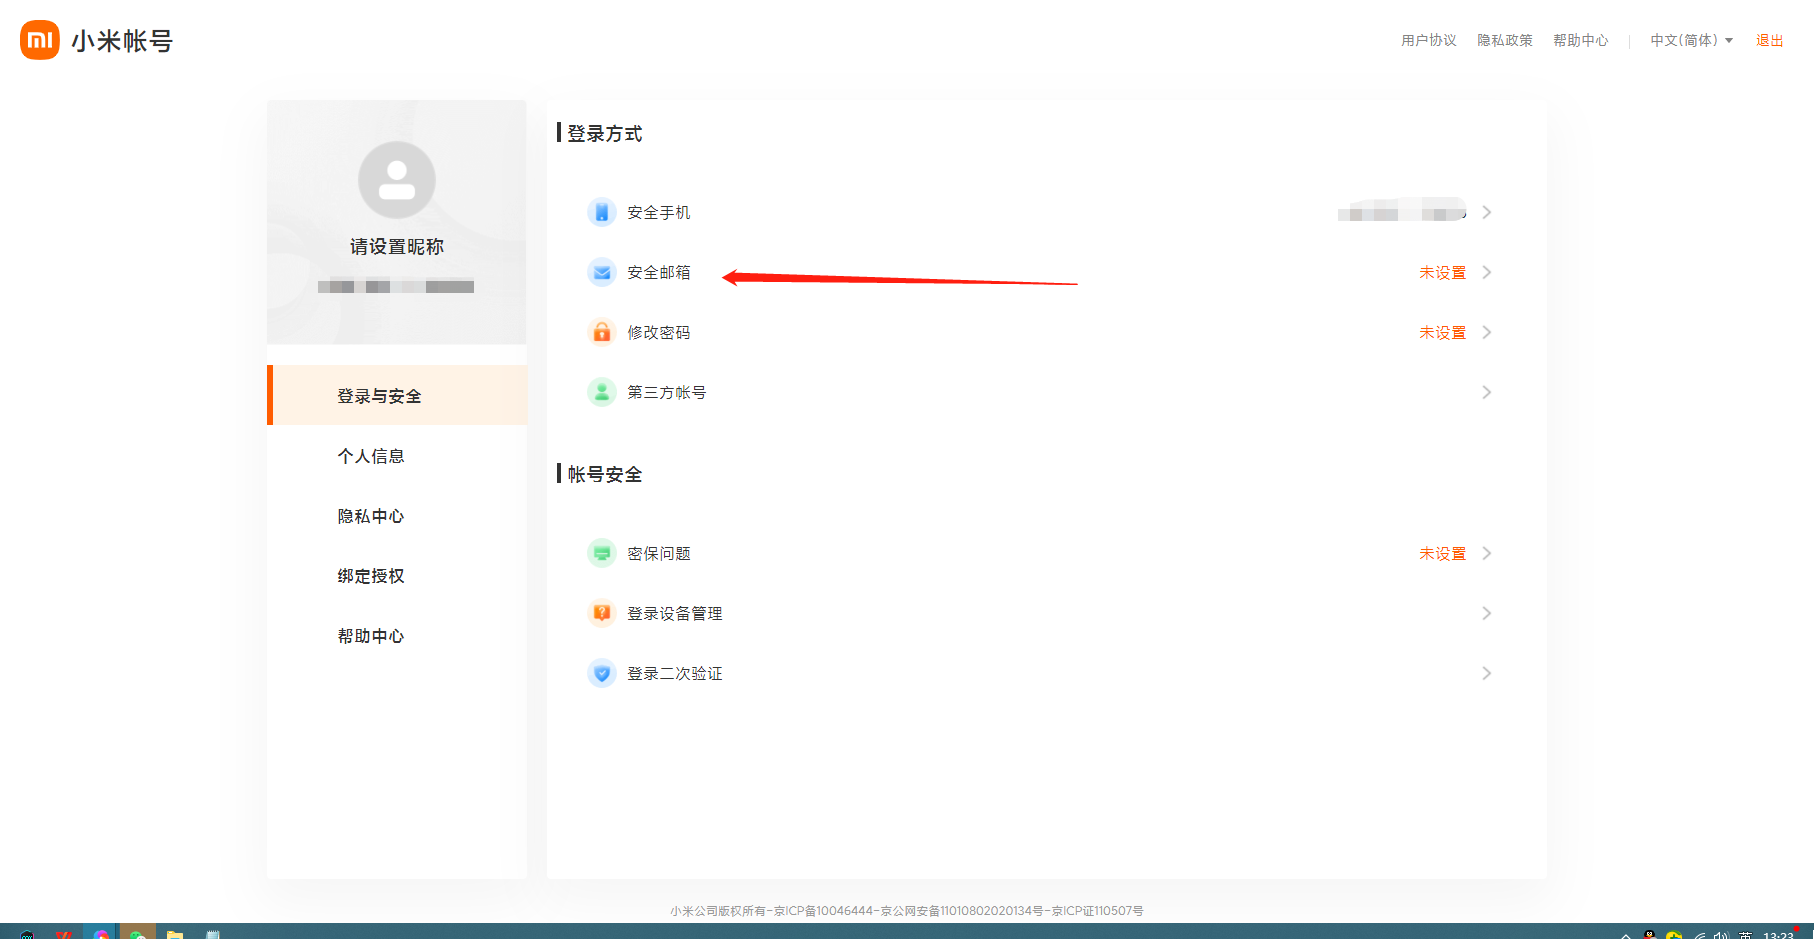
Task: Click the 安全手机 phone icon
Action: [x=602, y=212]
